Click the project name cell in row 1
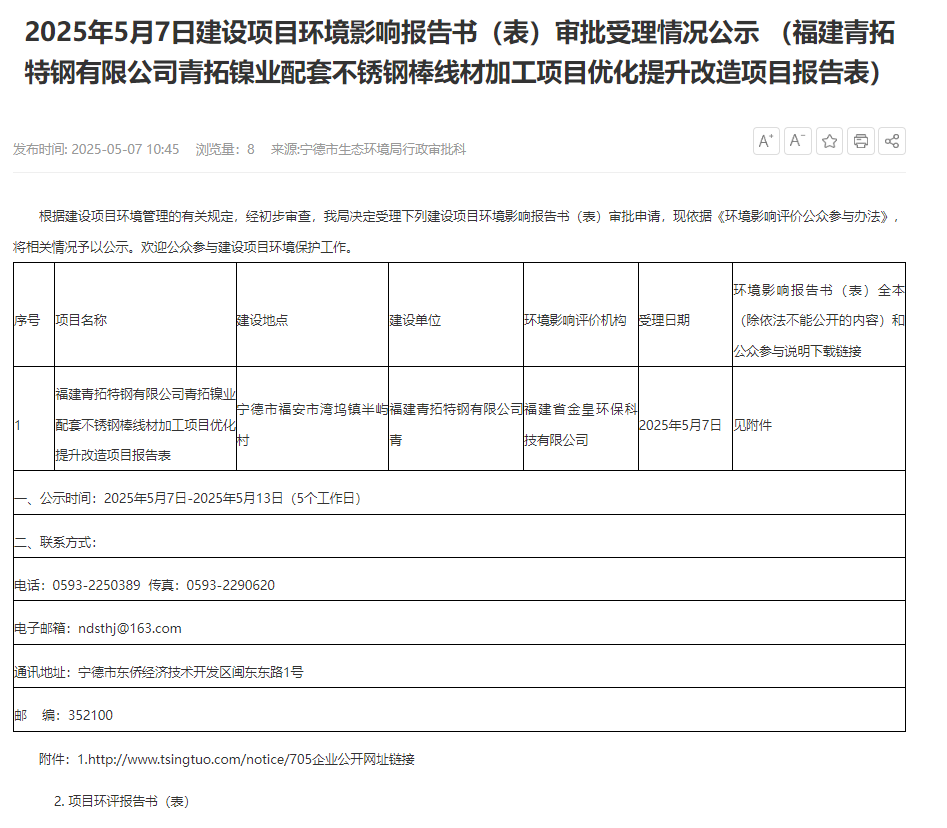Image resolution: width=947 pixels, height=828 pixels. pos(145,425)
